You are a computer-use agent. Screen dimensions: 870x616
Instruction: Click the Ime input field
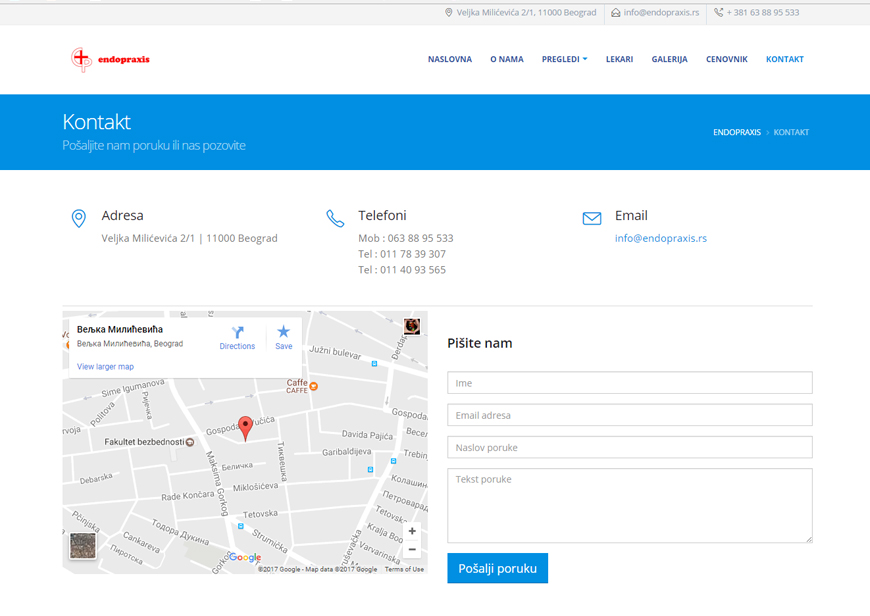(629, 383)
